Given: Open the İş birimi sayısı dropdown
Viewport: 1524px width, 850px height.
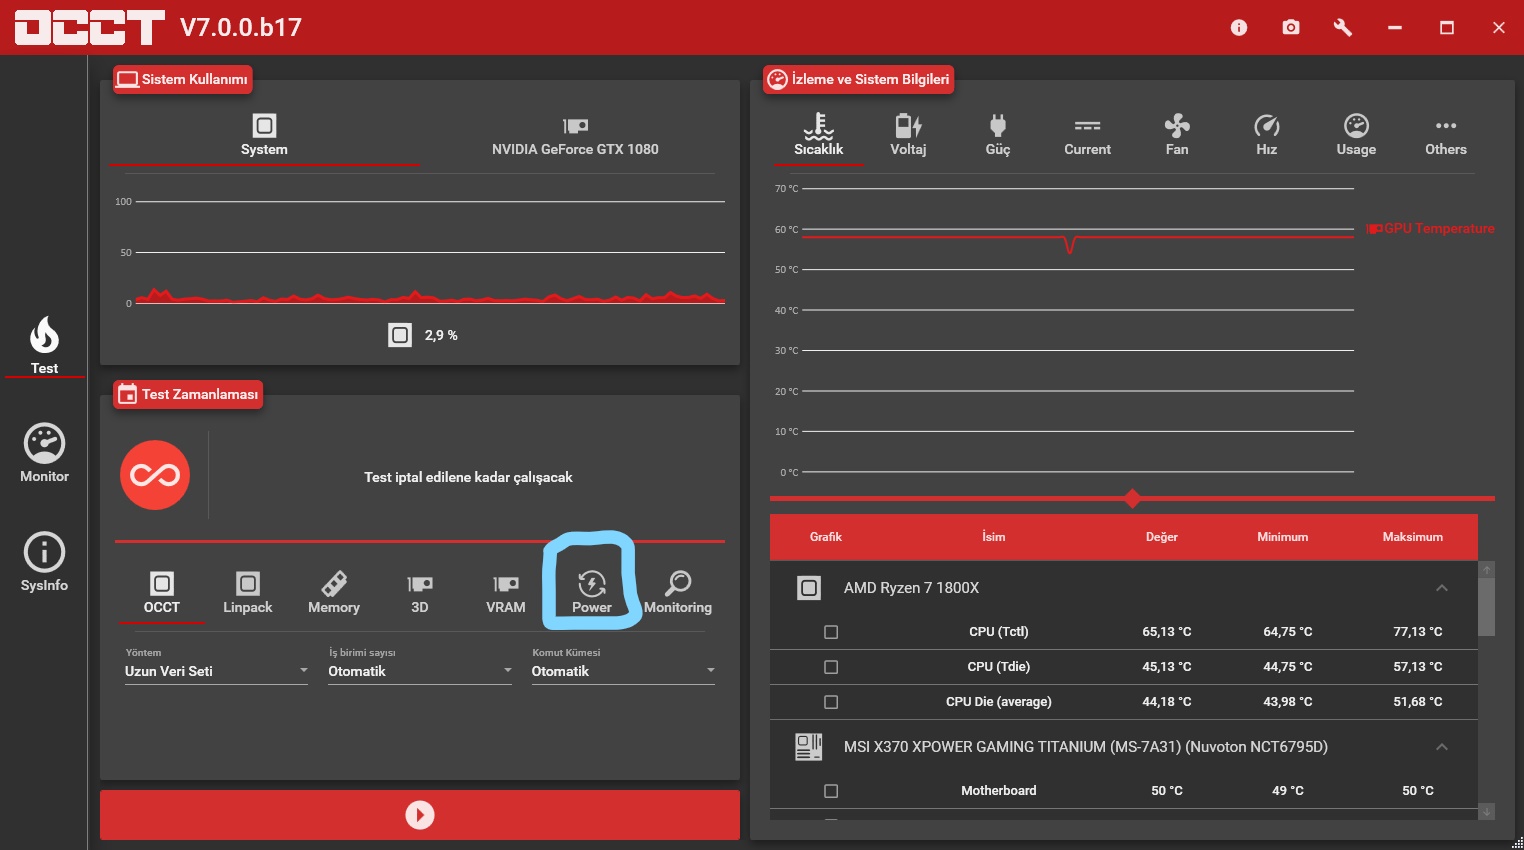Looking at the screenshot, I should click(420, 671).
